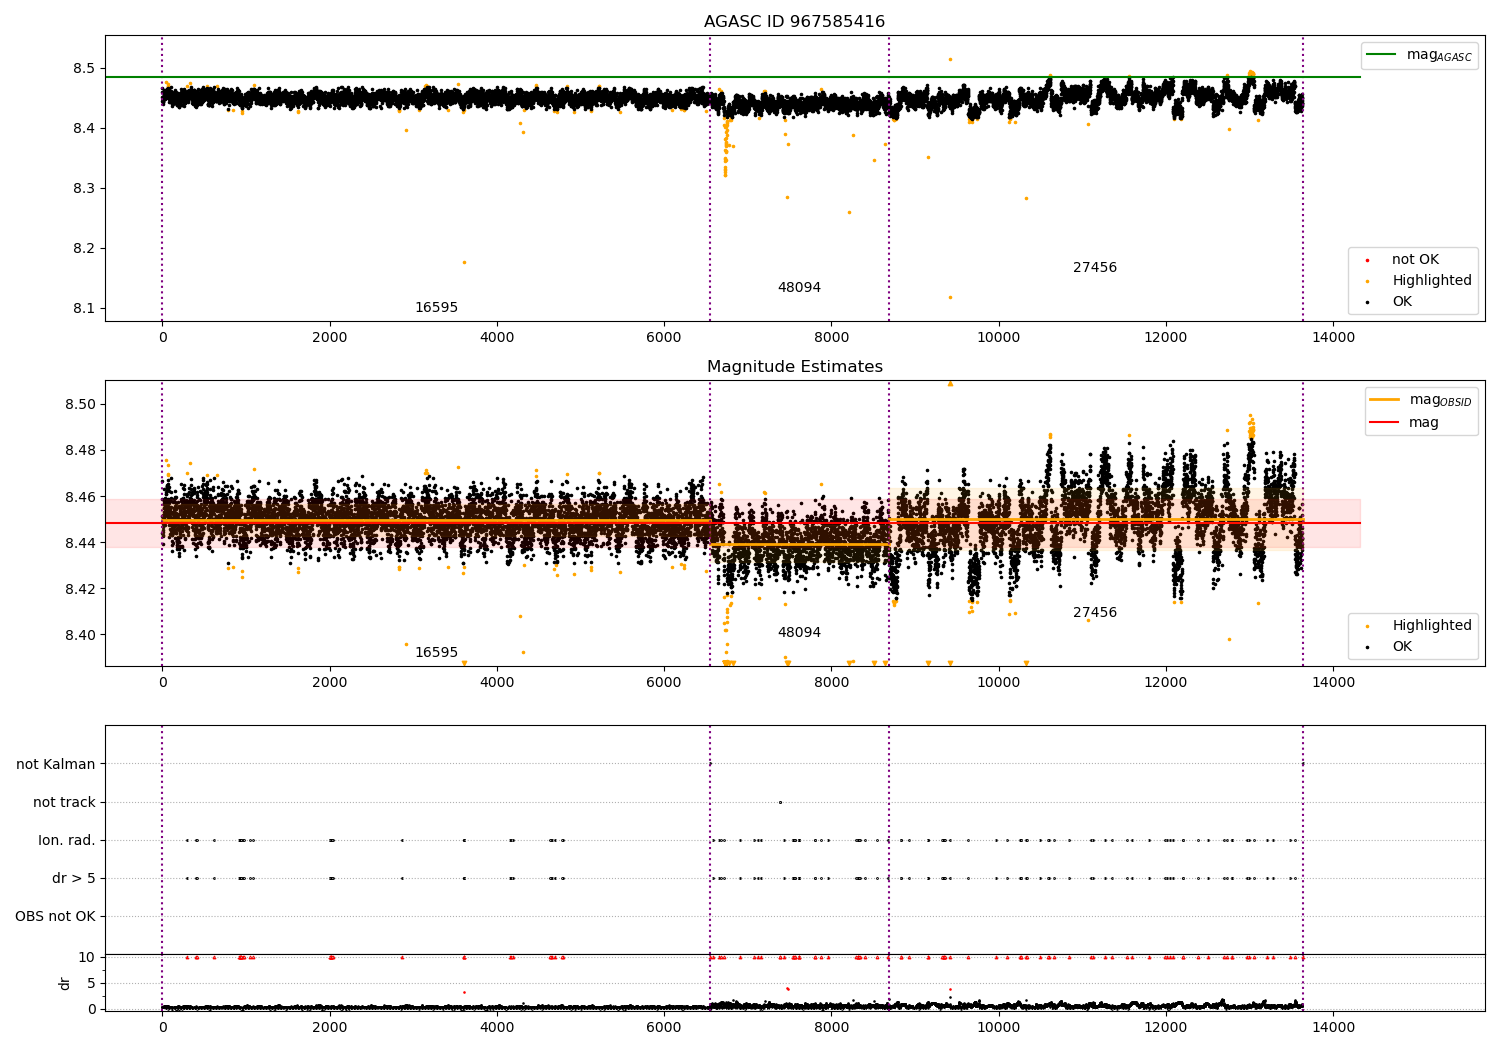Screen dimensions: 1500x1050
Task: Click 'OK' in the middle plot's lower legend
Action: tap(1402, 647)
